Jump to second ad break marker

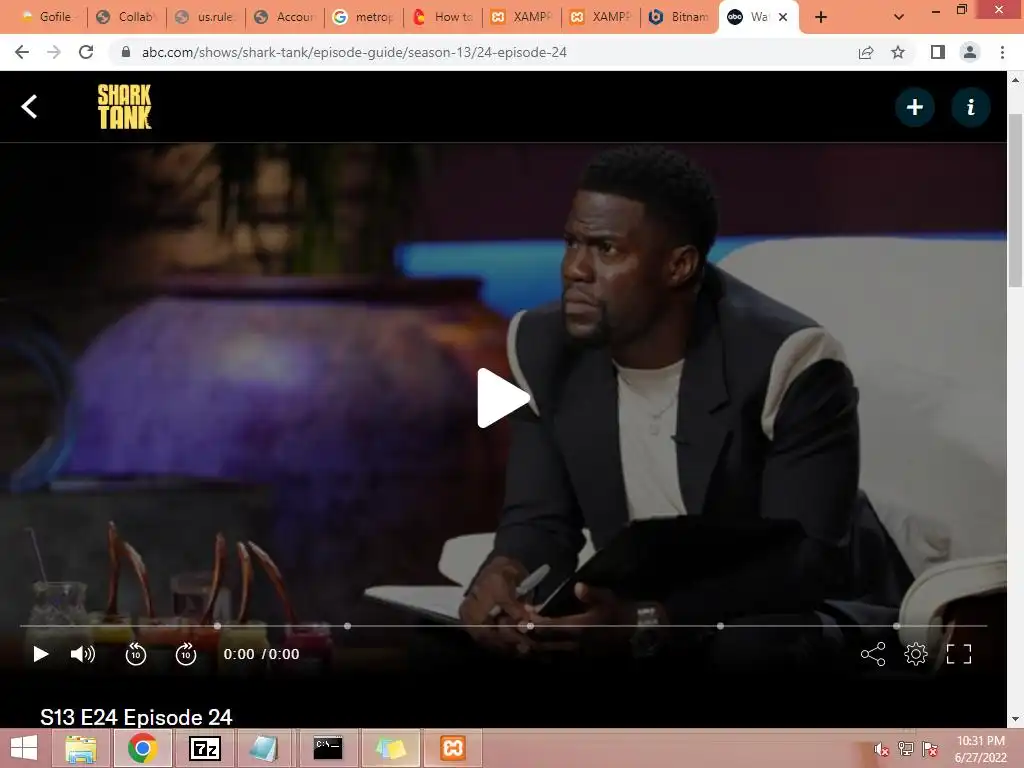(x=347, y=626)
